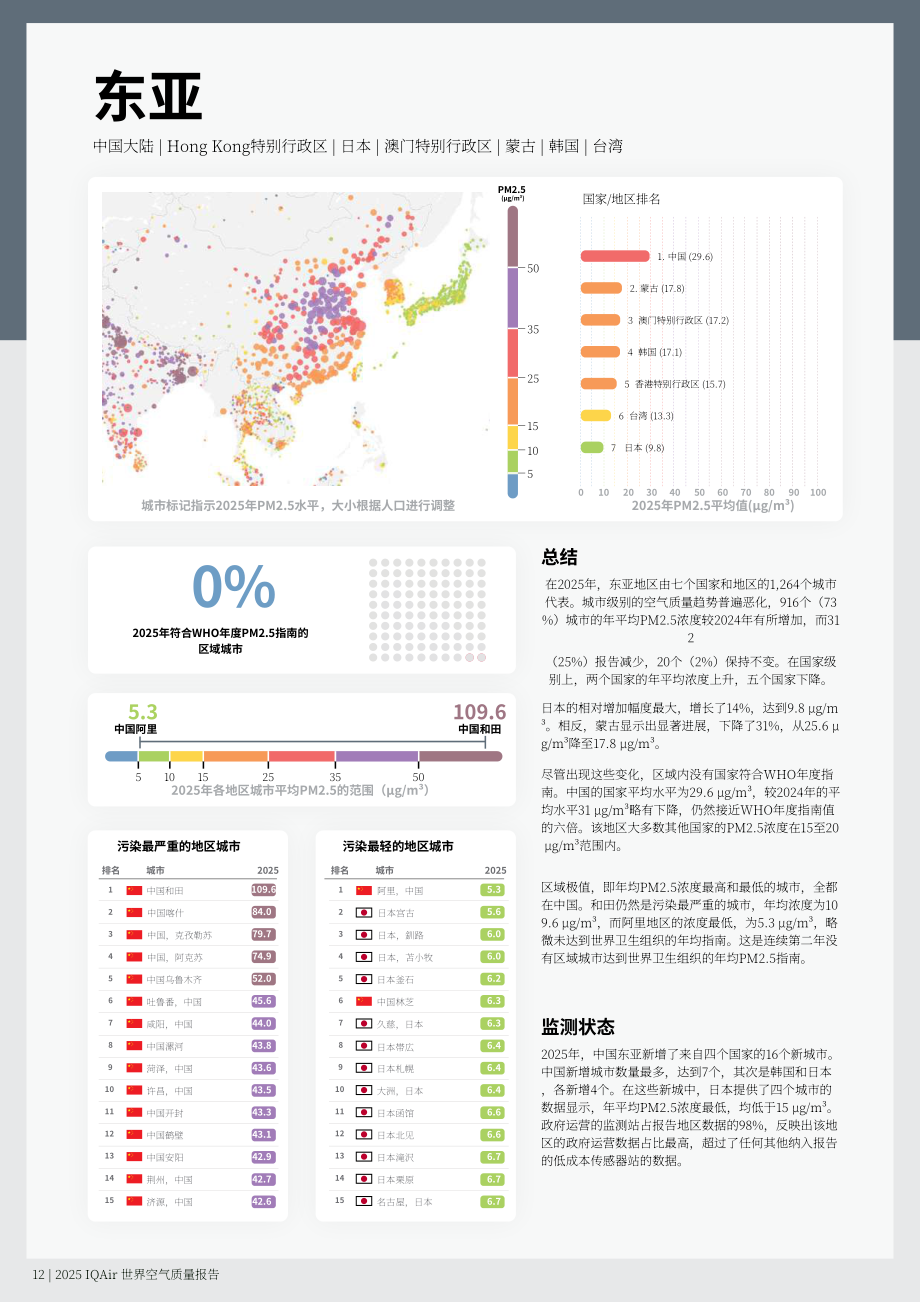Click the 国家/地区排名 chart heading
The height and width of the screenshot is (1302, 920).
(622, 199)
